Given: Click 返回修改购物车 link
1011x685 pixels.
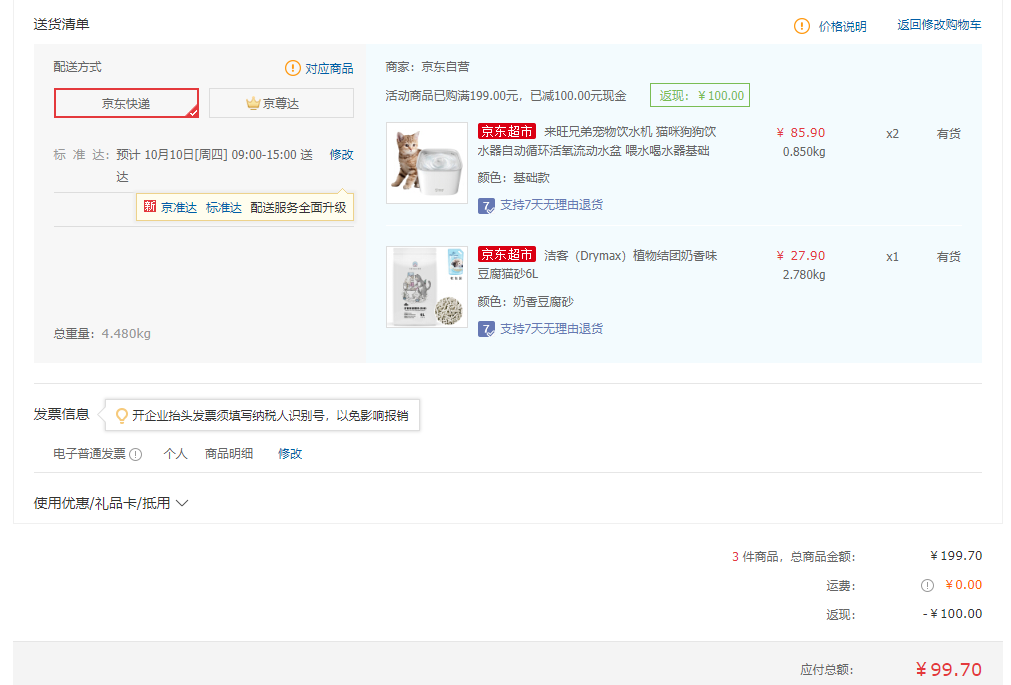Looking at the screenshot, I should (939, 25).
